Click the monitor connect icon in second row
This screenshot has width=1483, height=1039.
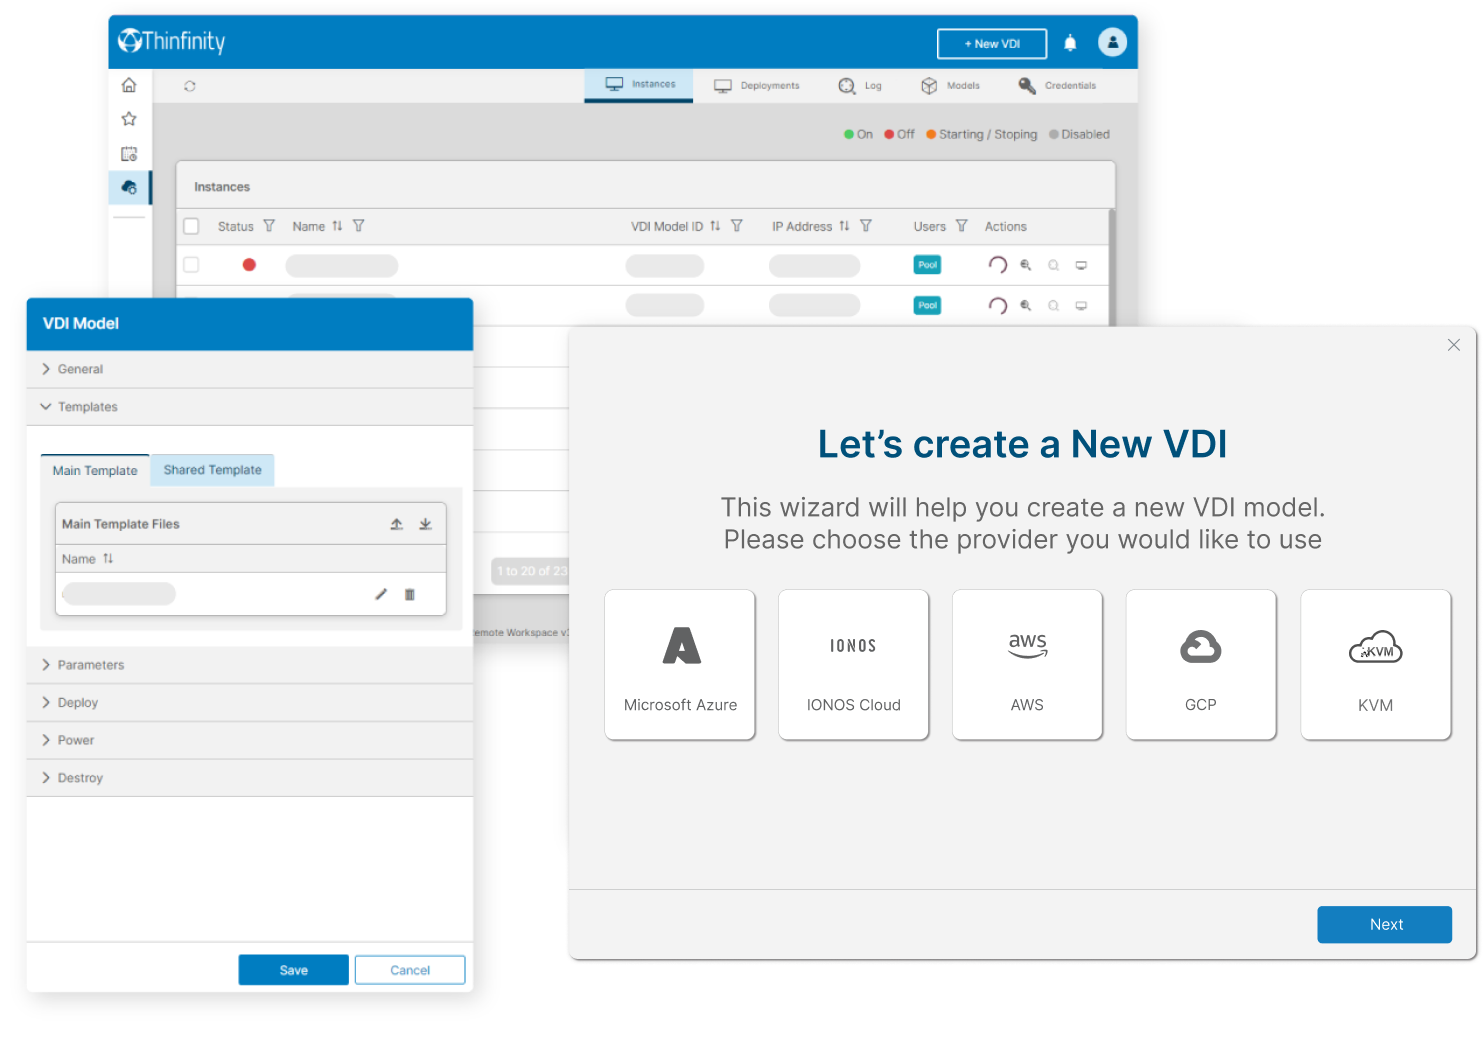pyautogui.click(x=1081, y=306)
